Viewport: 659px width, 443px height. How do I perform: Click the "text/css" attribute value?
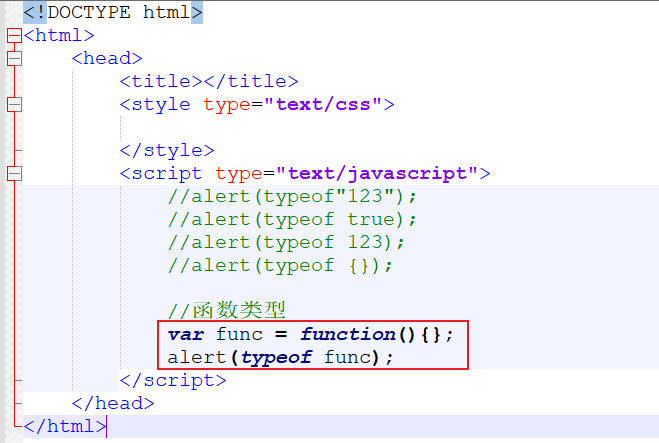click(x=323, y=104)
